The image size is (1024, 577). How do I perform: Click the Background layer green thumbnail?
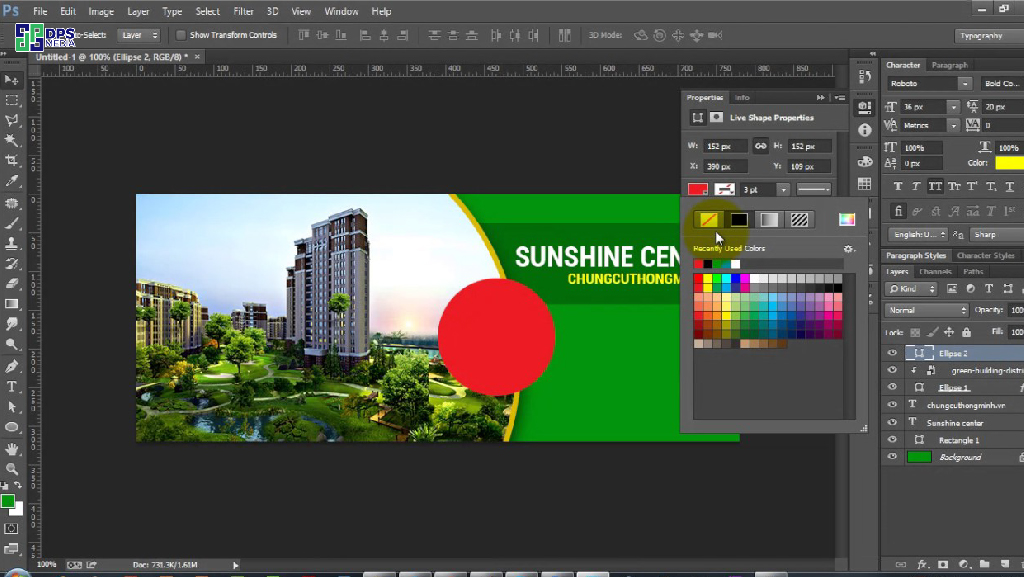919,457
